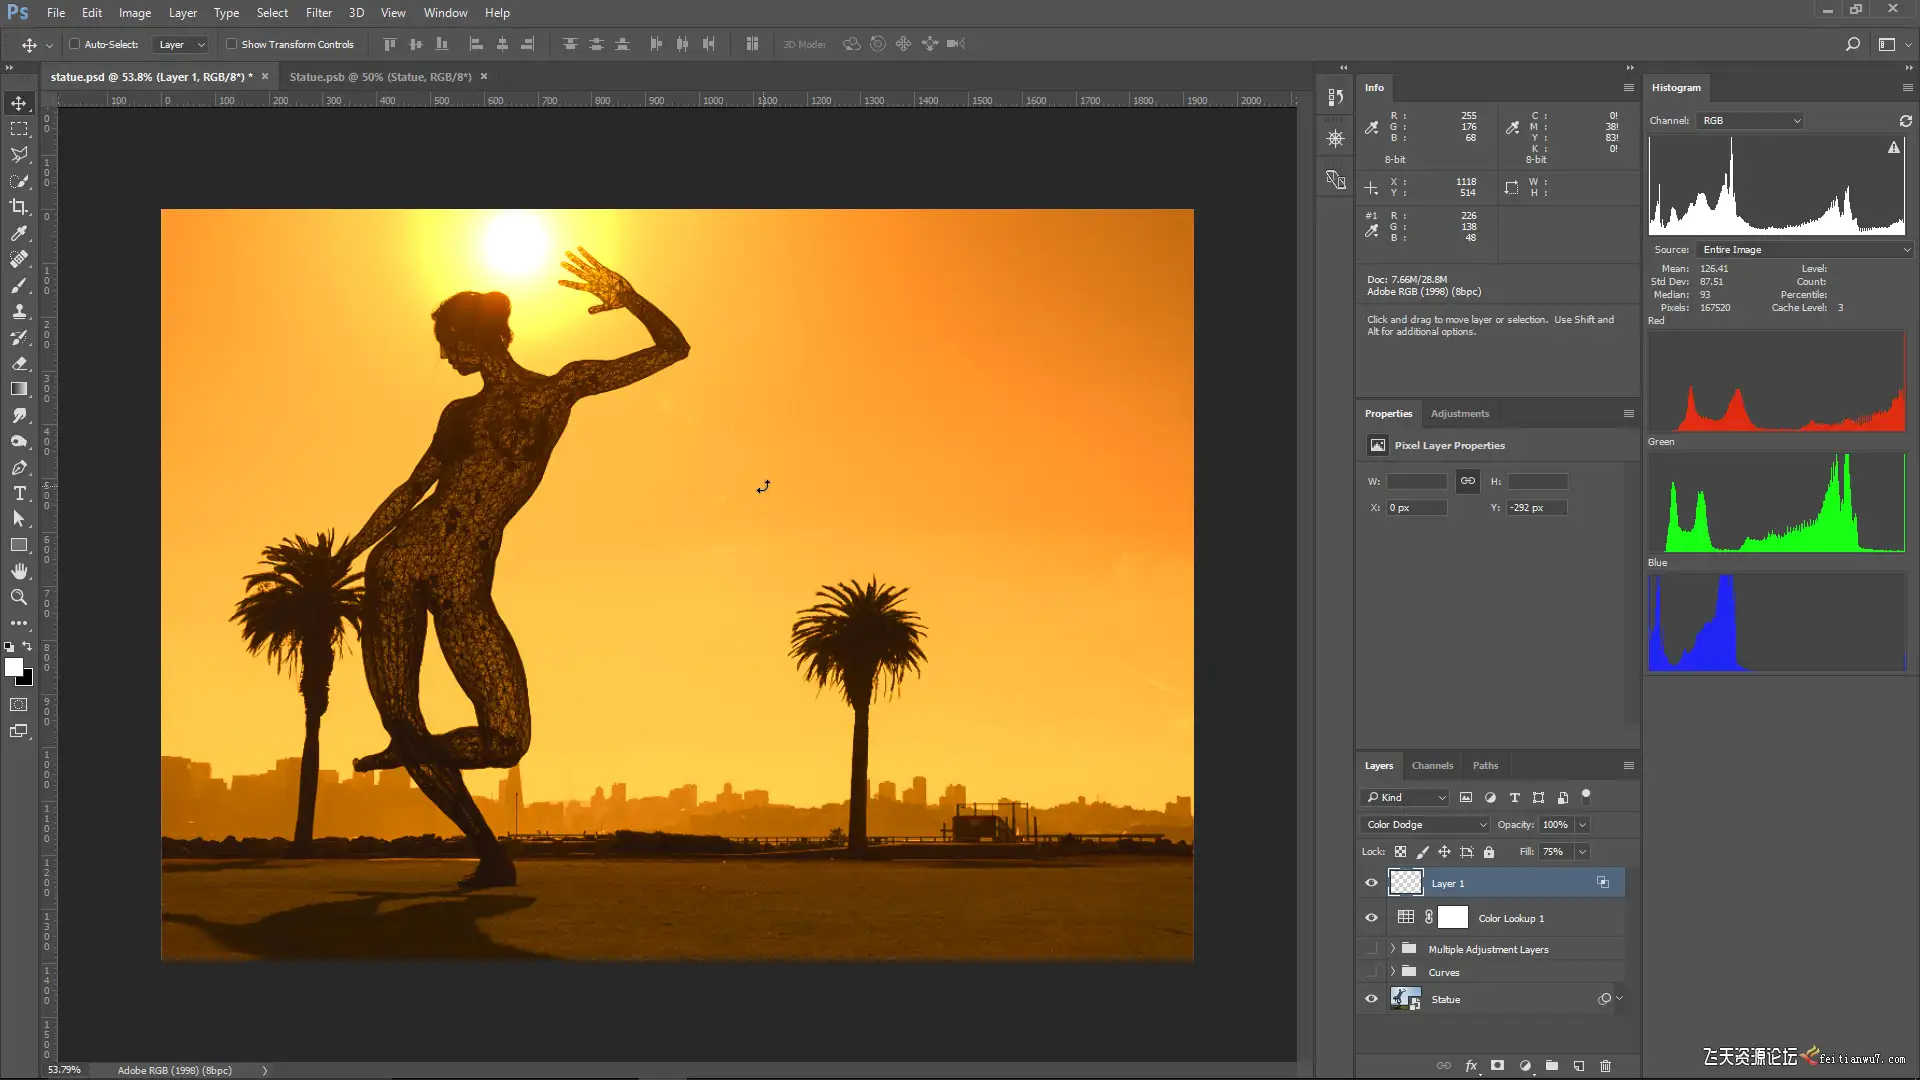This screenshot has width=1920, height=1080.
Task: Open the Color Dodge blend mode dropdown
Action: pyautogui.click(x=1425, y=825)
